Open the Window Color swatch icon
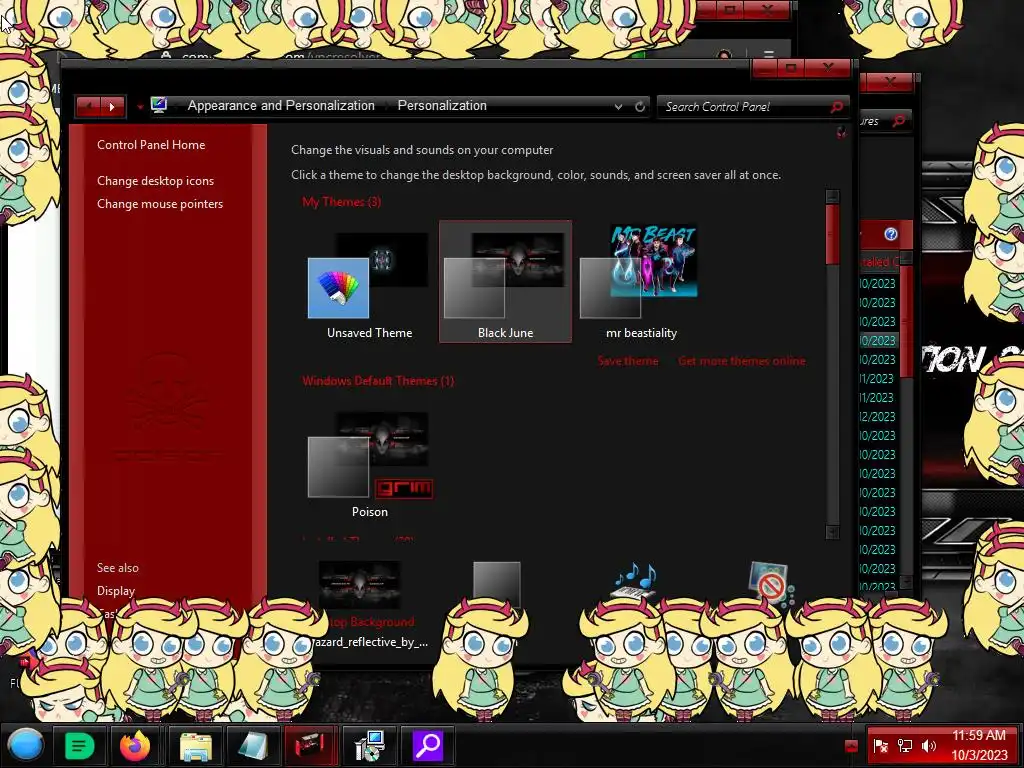The image size is (1024, 768). (496, 584)
